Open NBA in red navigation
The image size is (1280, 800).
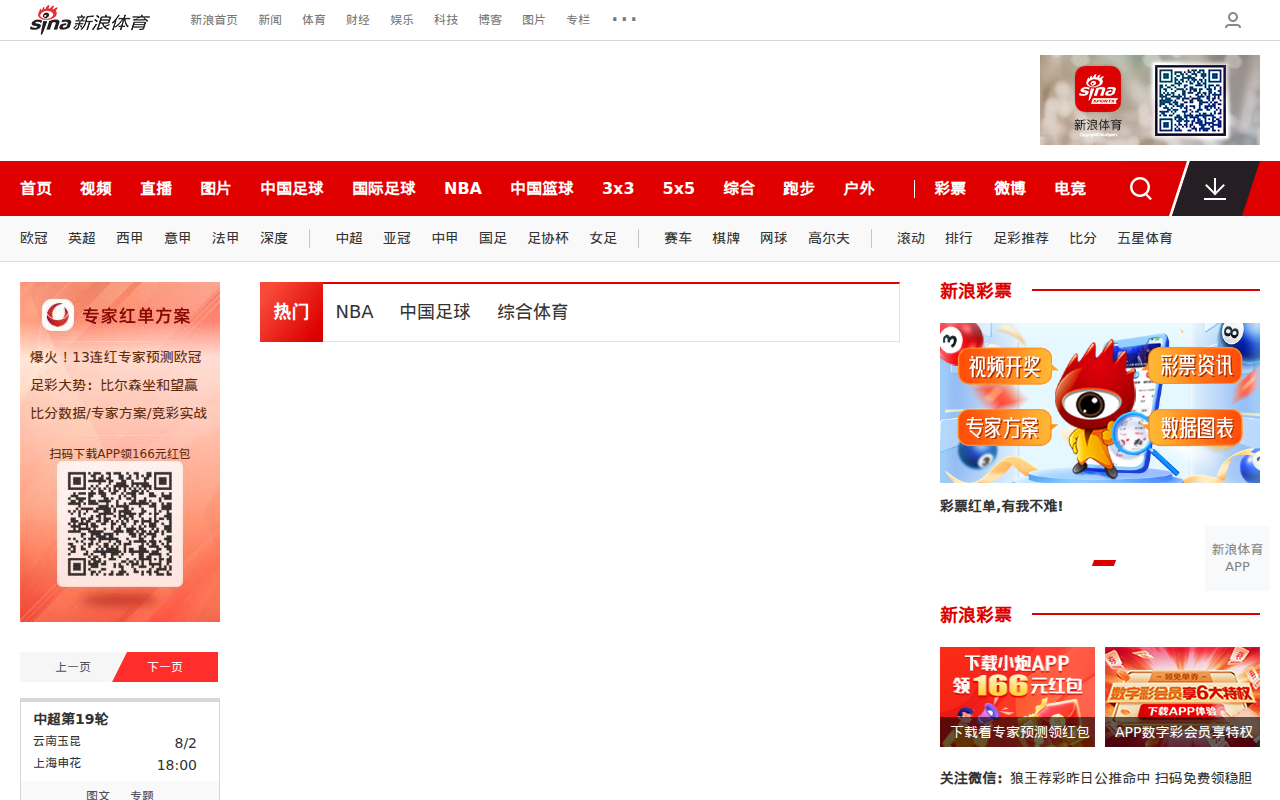463,188
